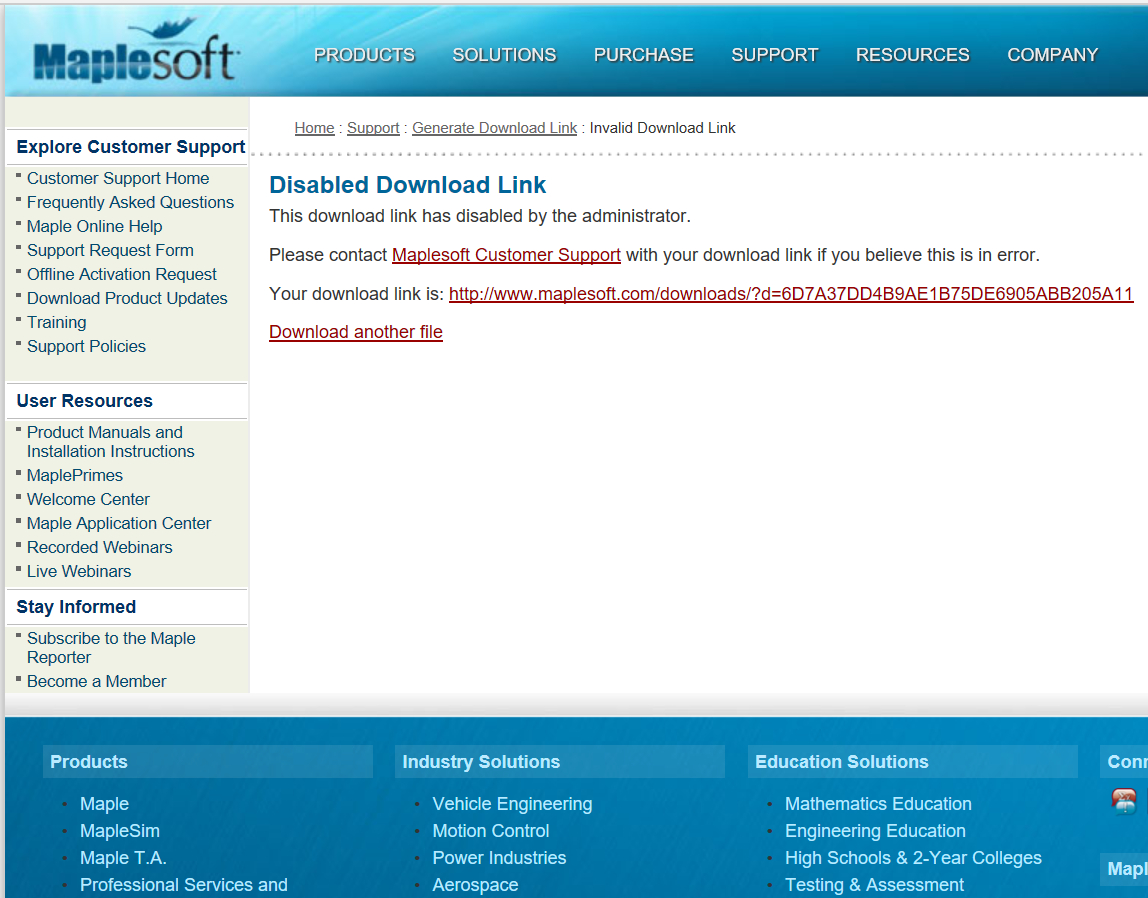Open Frequently Asked Questions

[x=130, y=203]
